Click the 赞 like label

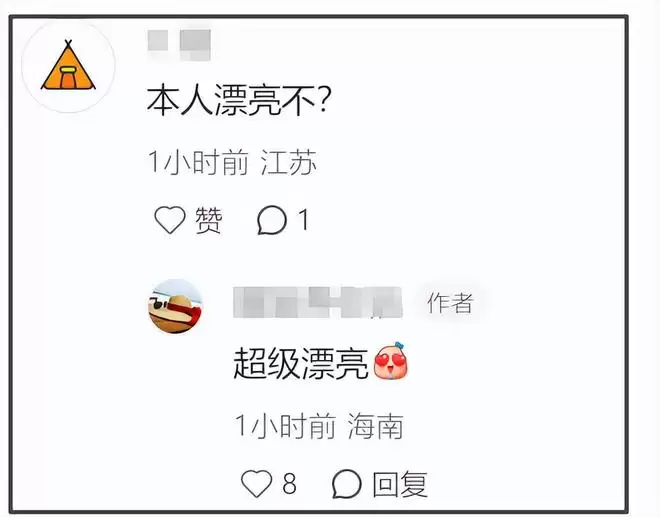[208, 220]
